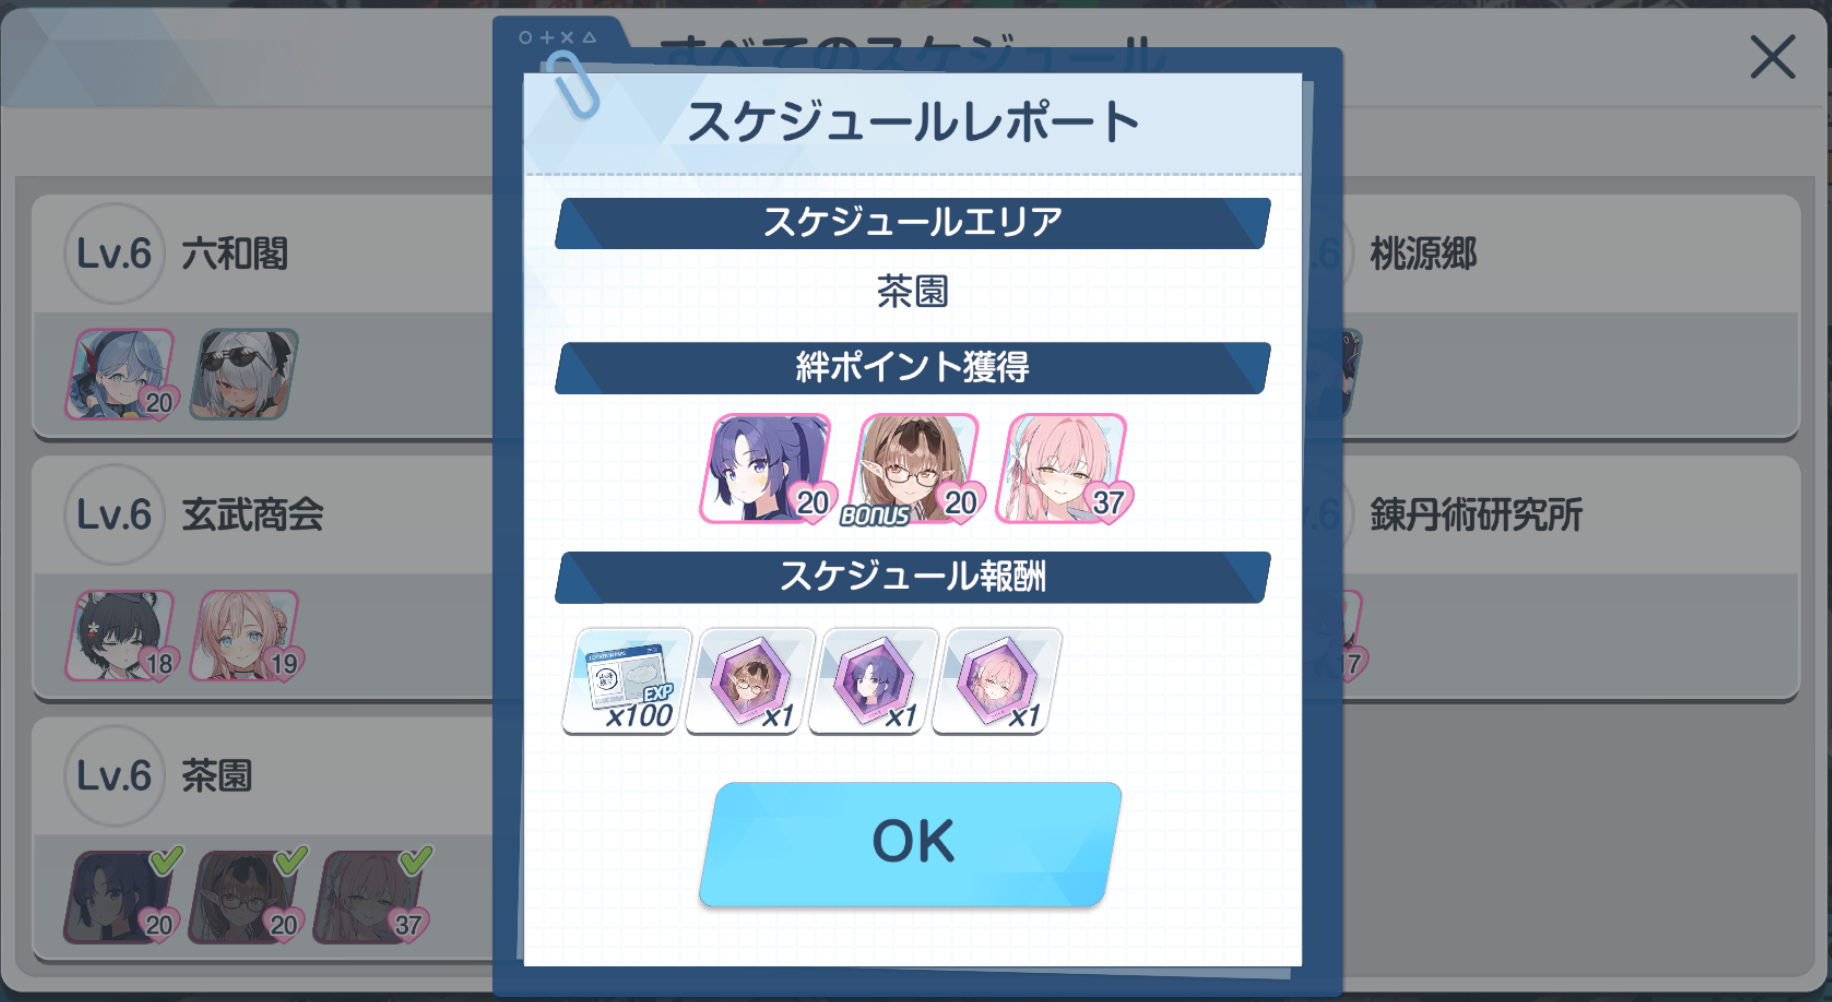Tap the EXP x100 report reward
This screenshot has height=1002, width=1832.
[627, 681]
